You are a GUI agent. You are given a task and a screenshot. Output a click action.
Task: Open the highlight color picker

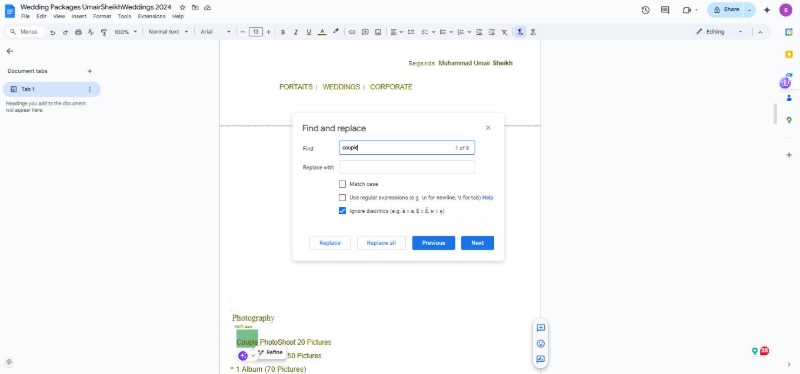(335, 32)
